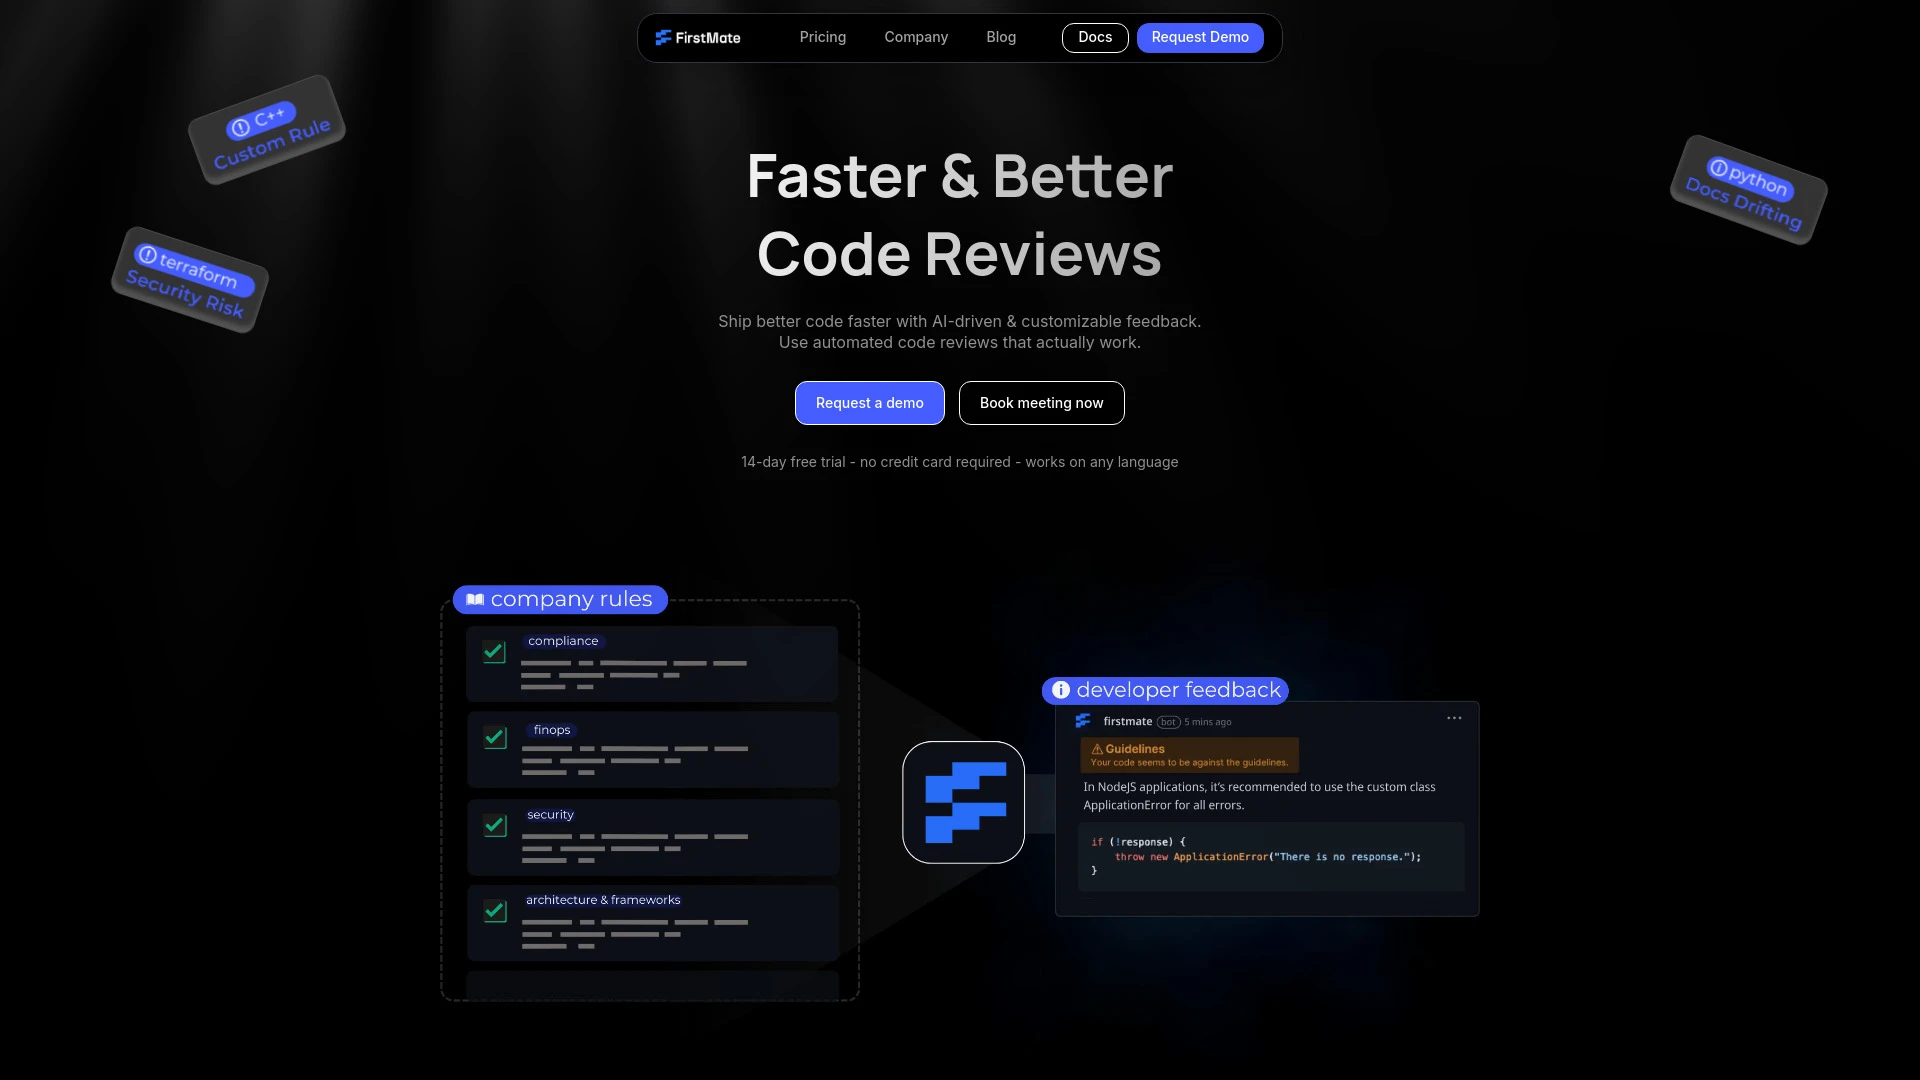Click the Docs navigation link
Viewport: 1920px width, 1080px height.
1095,37
